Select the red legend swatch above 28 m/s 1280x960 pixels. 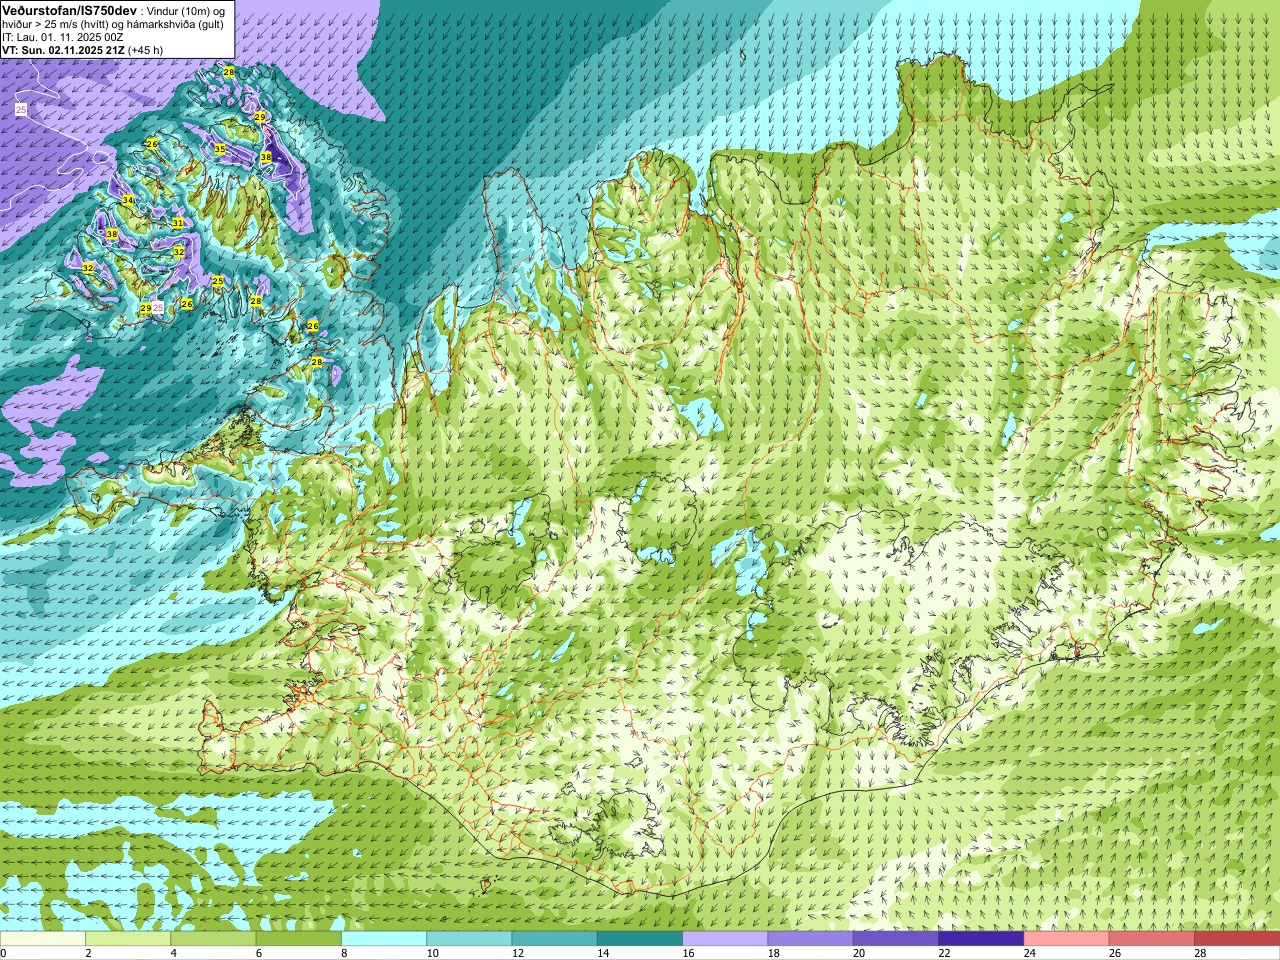(1237, 939)
